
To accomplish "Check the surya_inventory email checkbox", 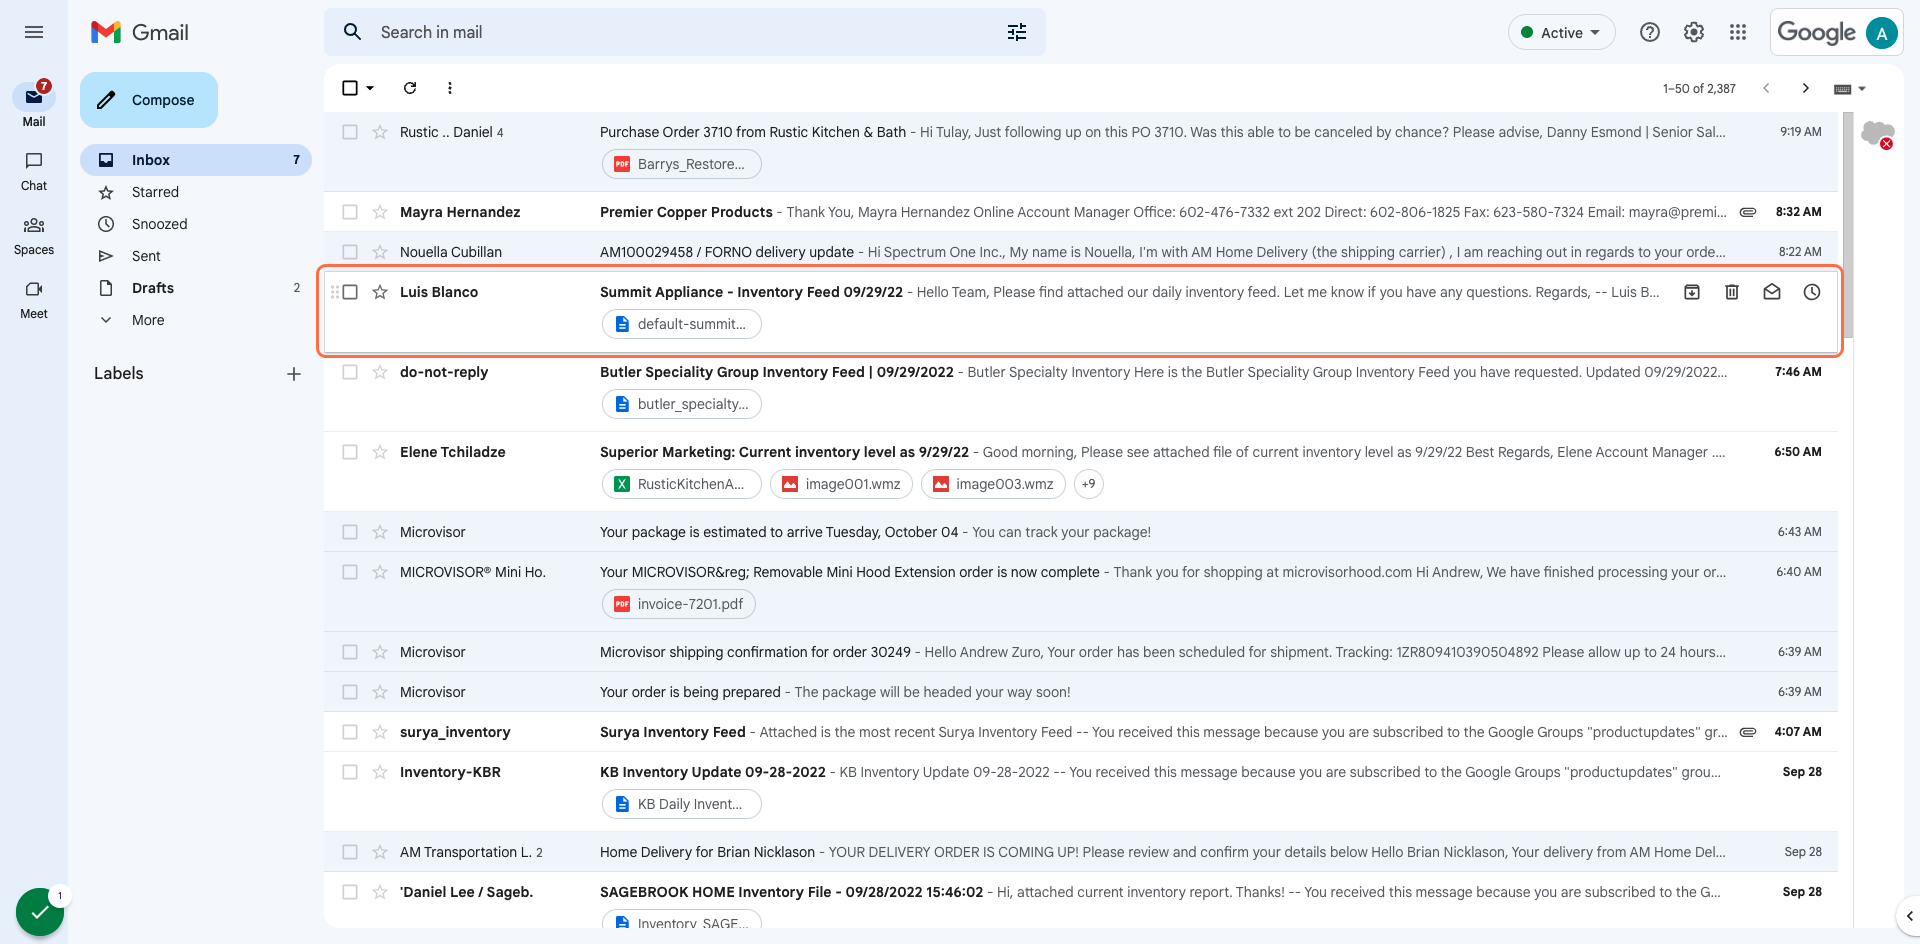I will click(x=350, y=732).
